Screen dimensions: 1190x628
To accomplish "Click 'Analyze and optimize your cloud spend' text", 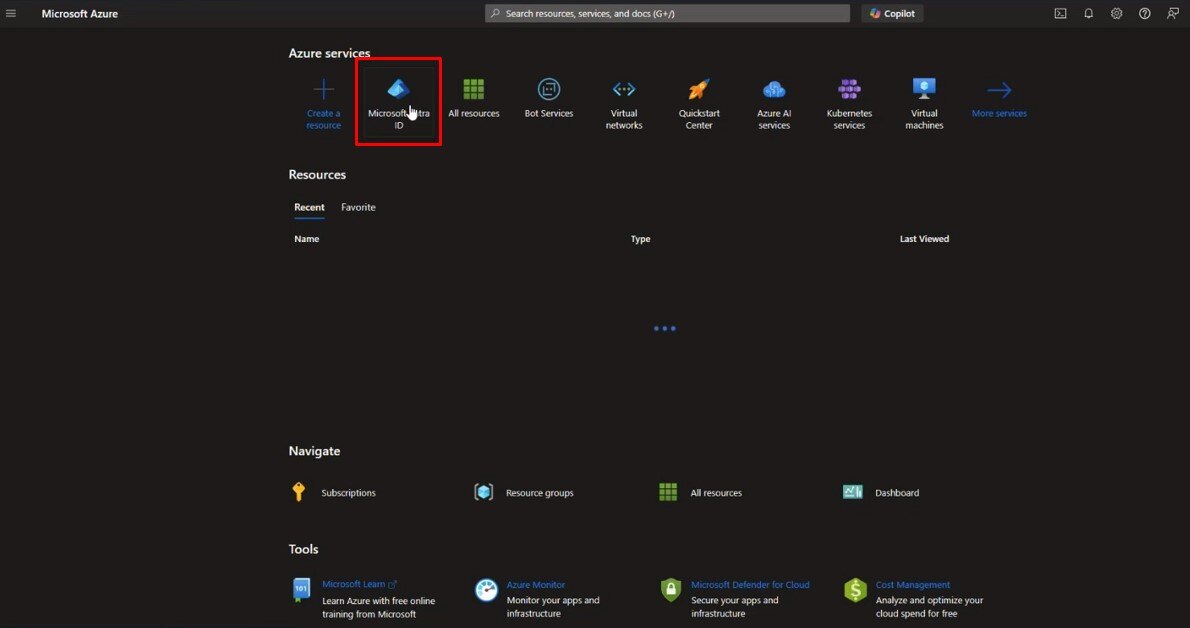I will (x=929, y=607).
